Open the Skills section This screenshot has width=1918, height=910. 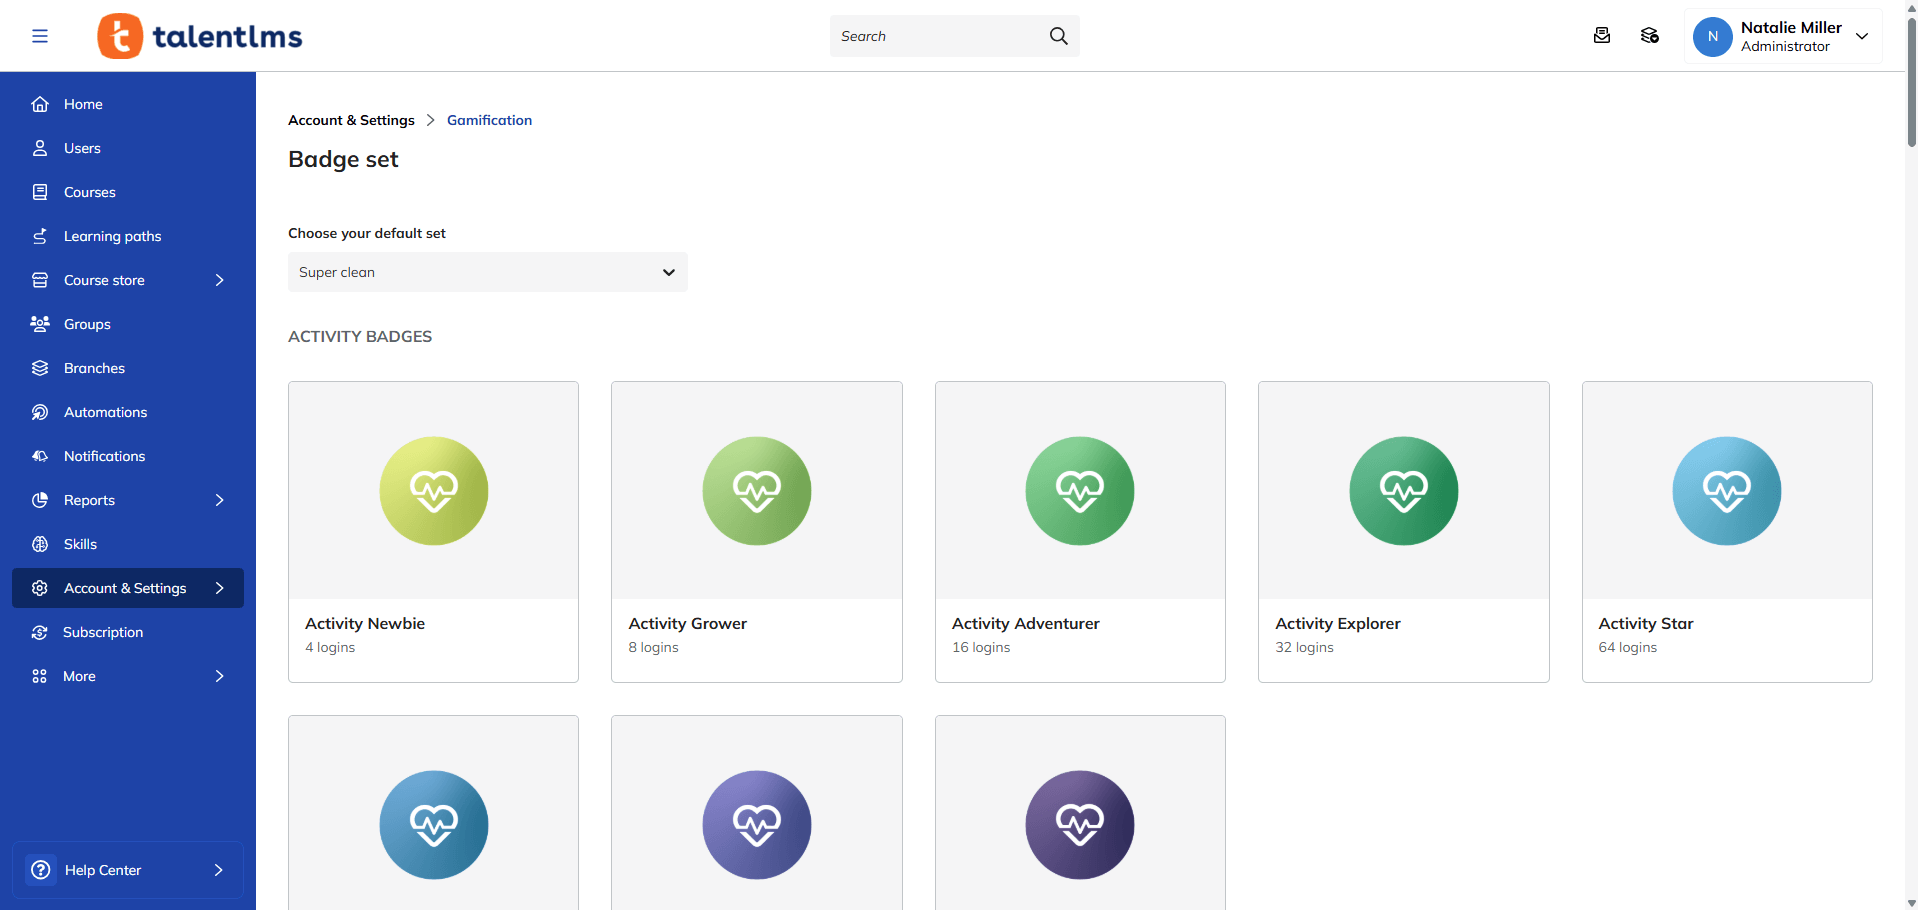point(80,544)
